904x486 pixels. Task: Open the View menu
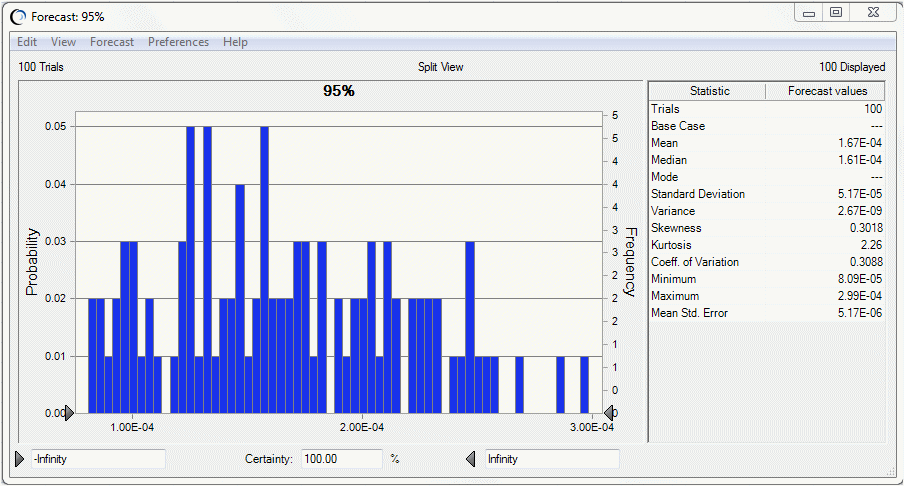63,42
